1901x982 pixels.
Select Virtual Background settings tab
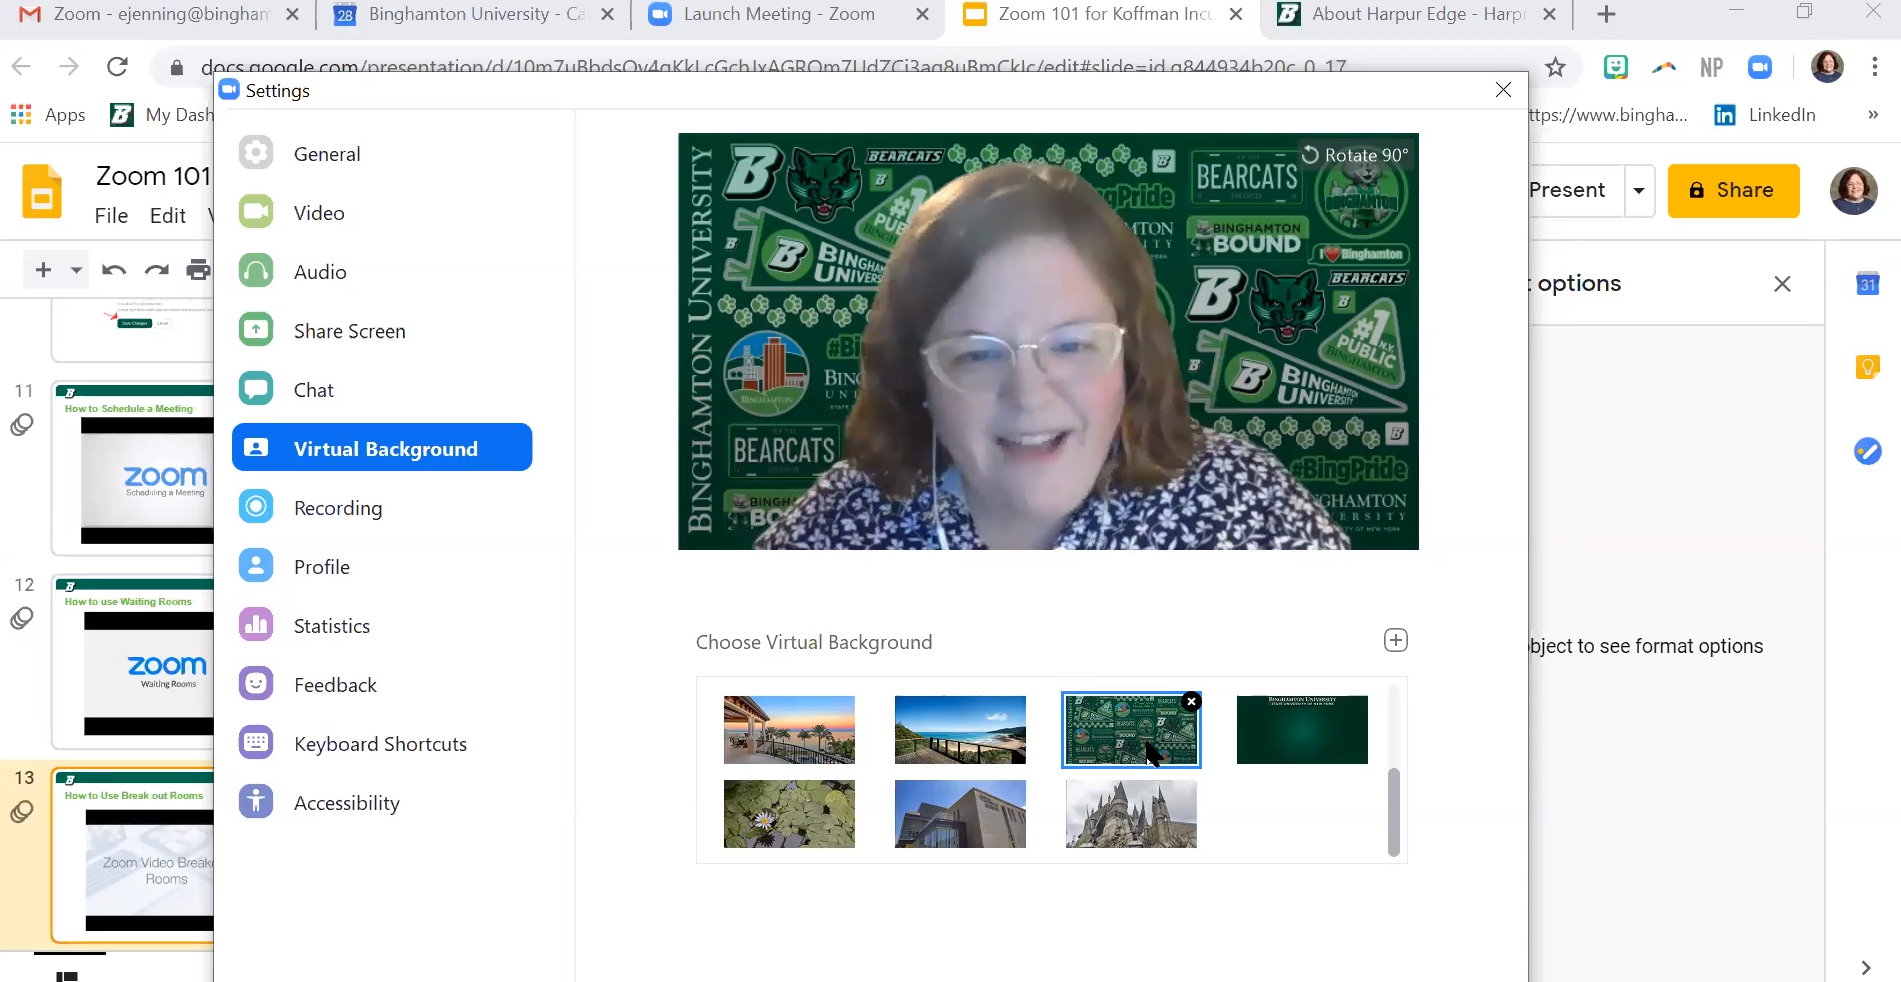(x=381, y=447)
